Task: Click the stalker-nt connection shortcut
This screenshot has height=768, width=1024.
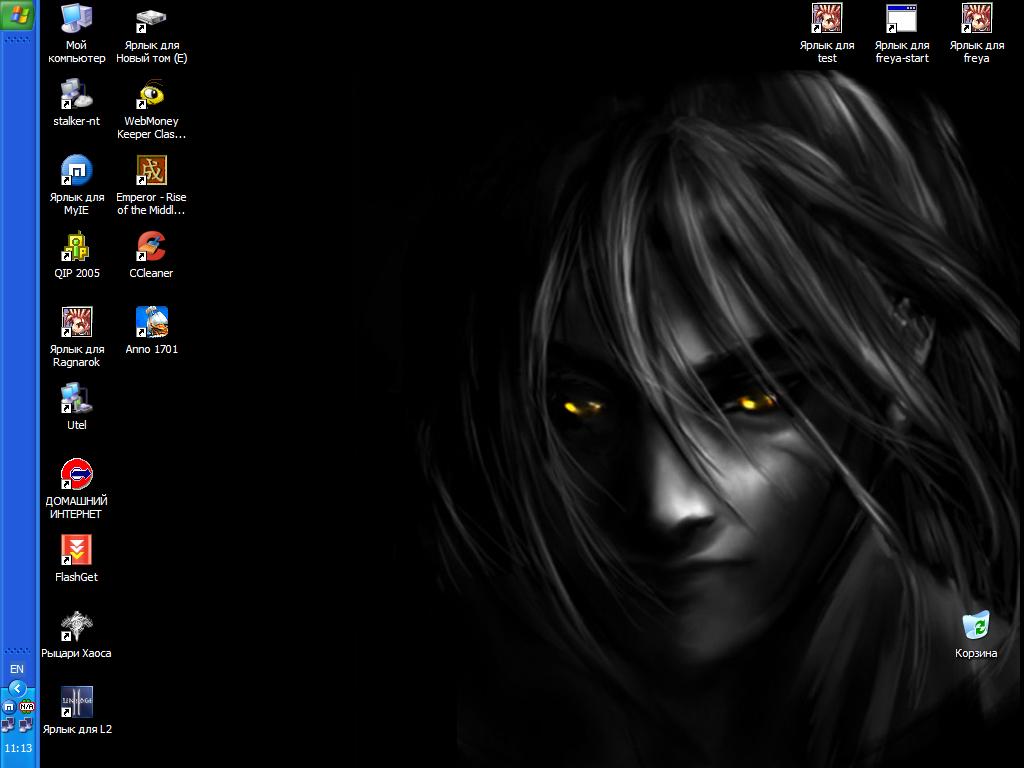Action: point(76,103)
